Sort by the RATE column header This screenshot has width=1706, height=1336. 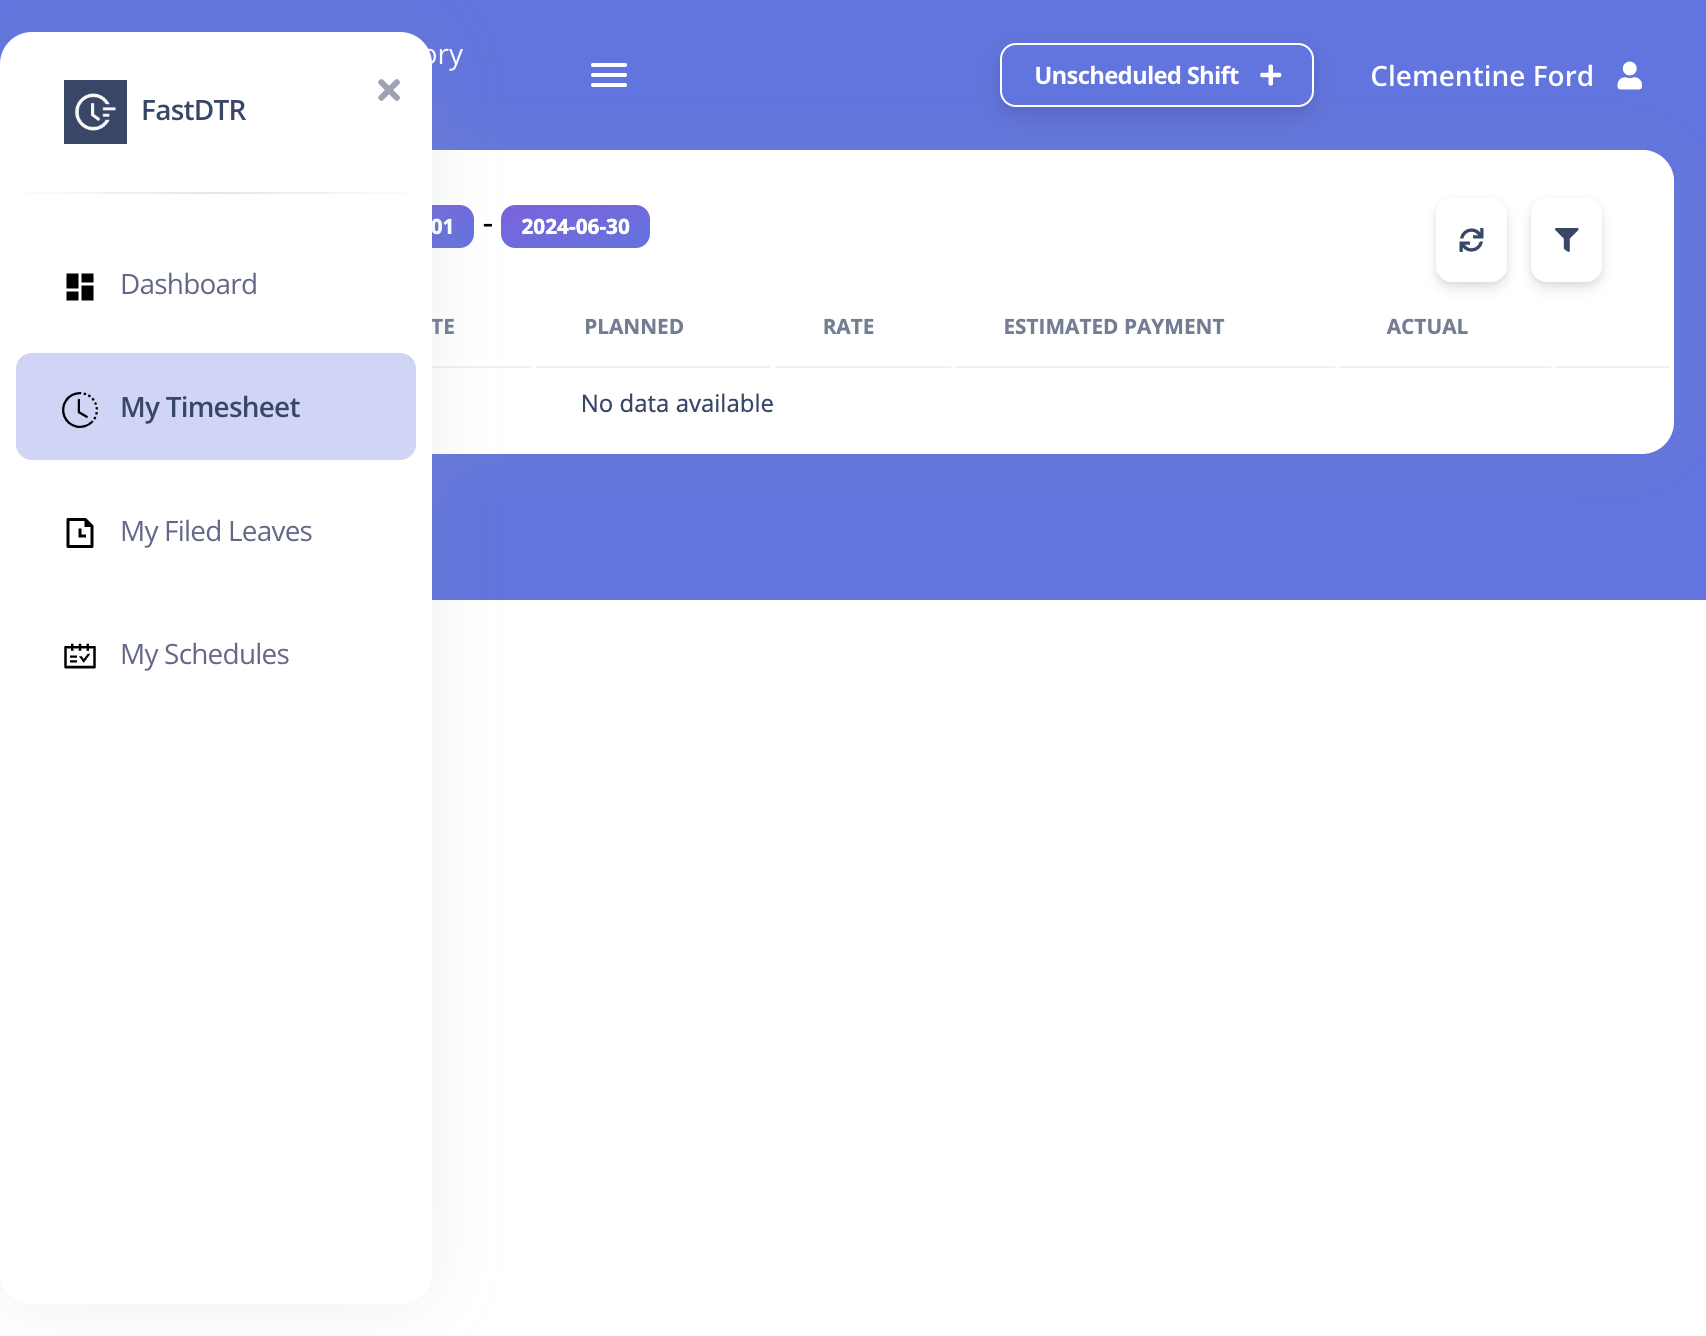tap(848, 327)
